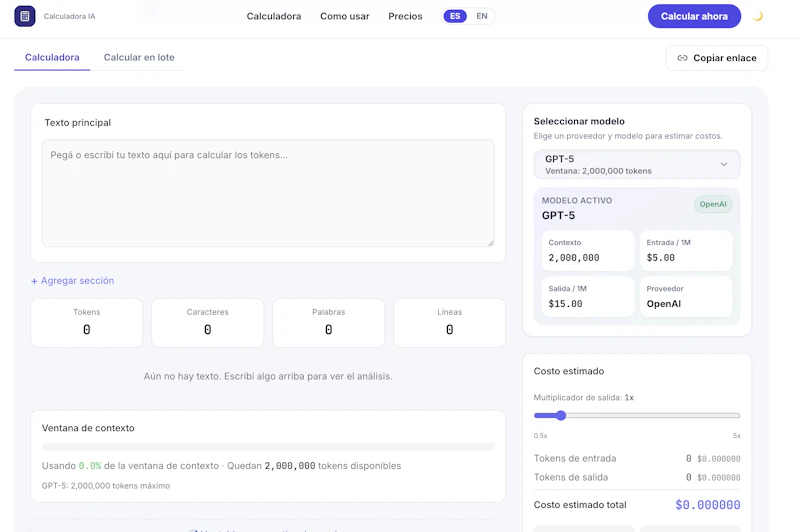Open the Precios nav item
The width and height of the screenshot is (800, 532).
pos(405,16)
